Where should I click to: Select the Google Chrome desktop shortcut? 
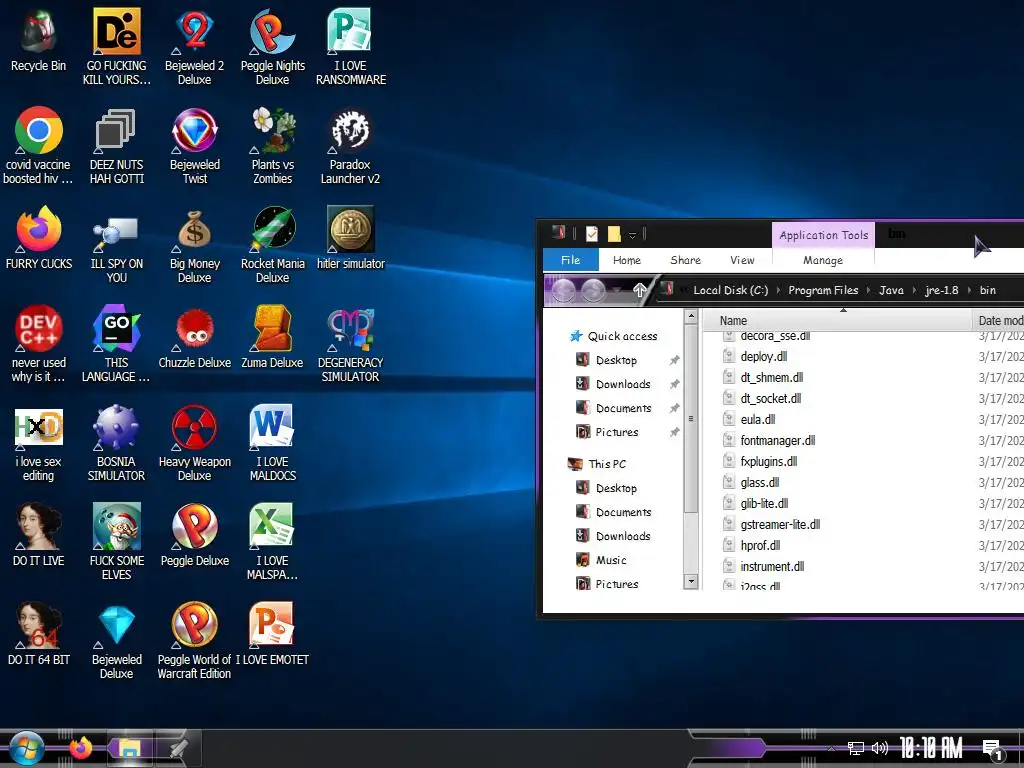pyautogui.click(x=39, y=145)
